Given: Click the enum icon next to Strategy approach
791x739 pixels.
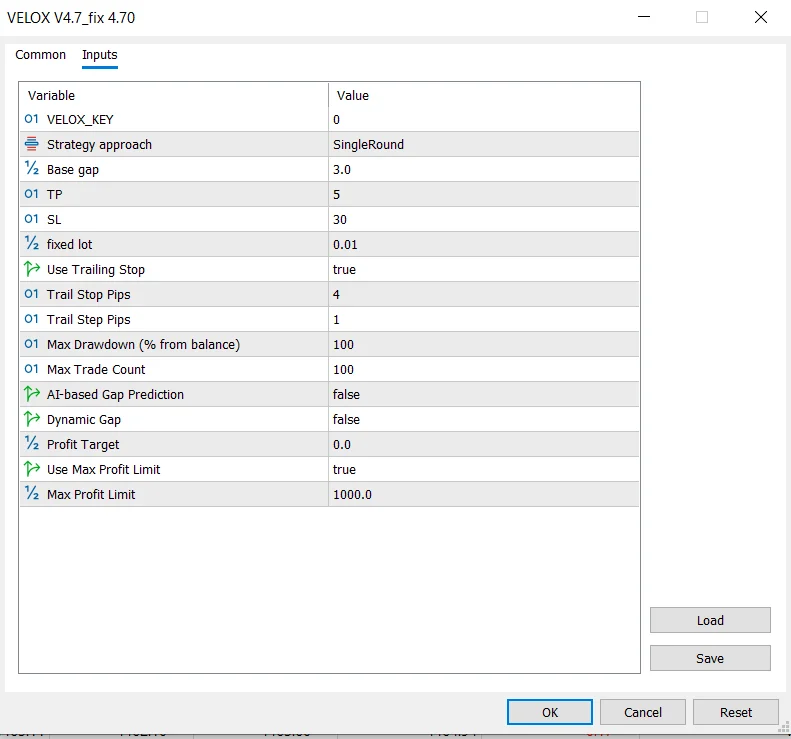Looking at the screenshot, I should [31, 144].
